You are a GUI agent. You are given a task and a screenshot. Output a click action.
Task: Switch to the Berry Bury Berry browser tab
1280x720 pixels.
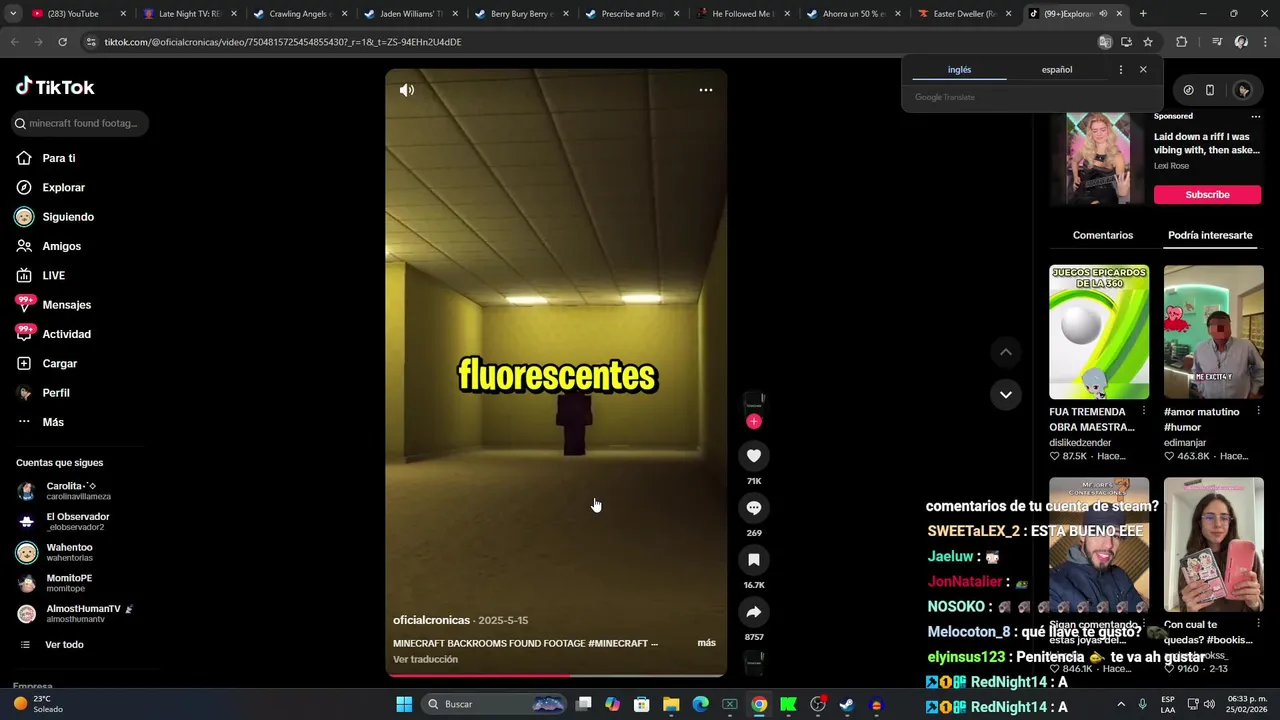pos(520,14)
